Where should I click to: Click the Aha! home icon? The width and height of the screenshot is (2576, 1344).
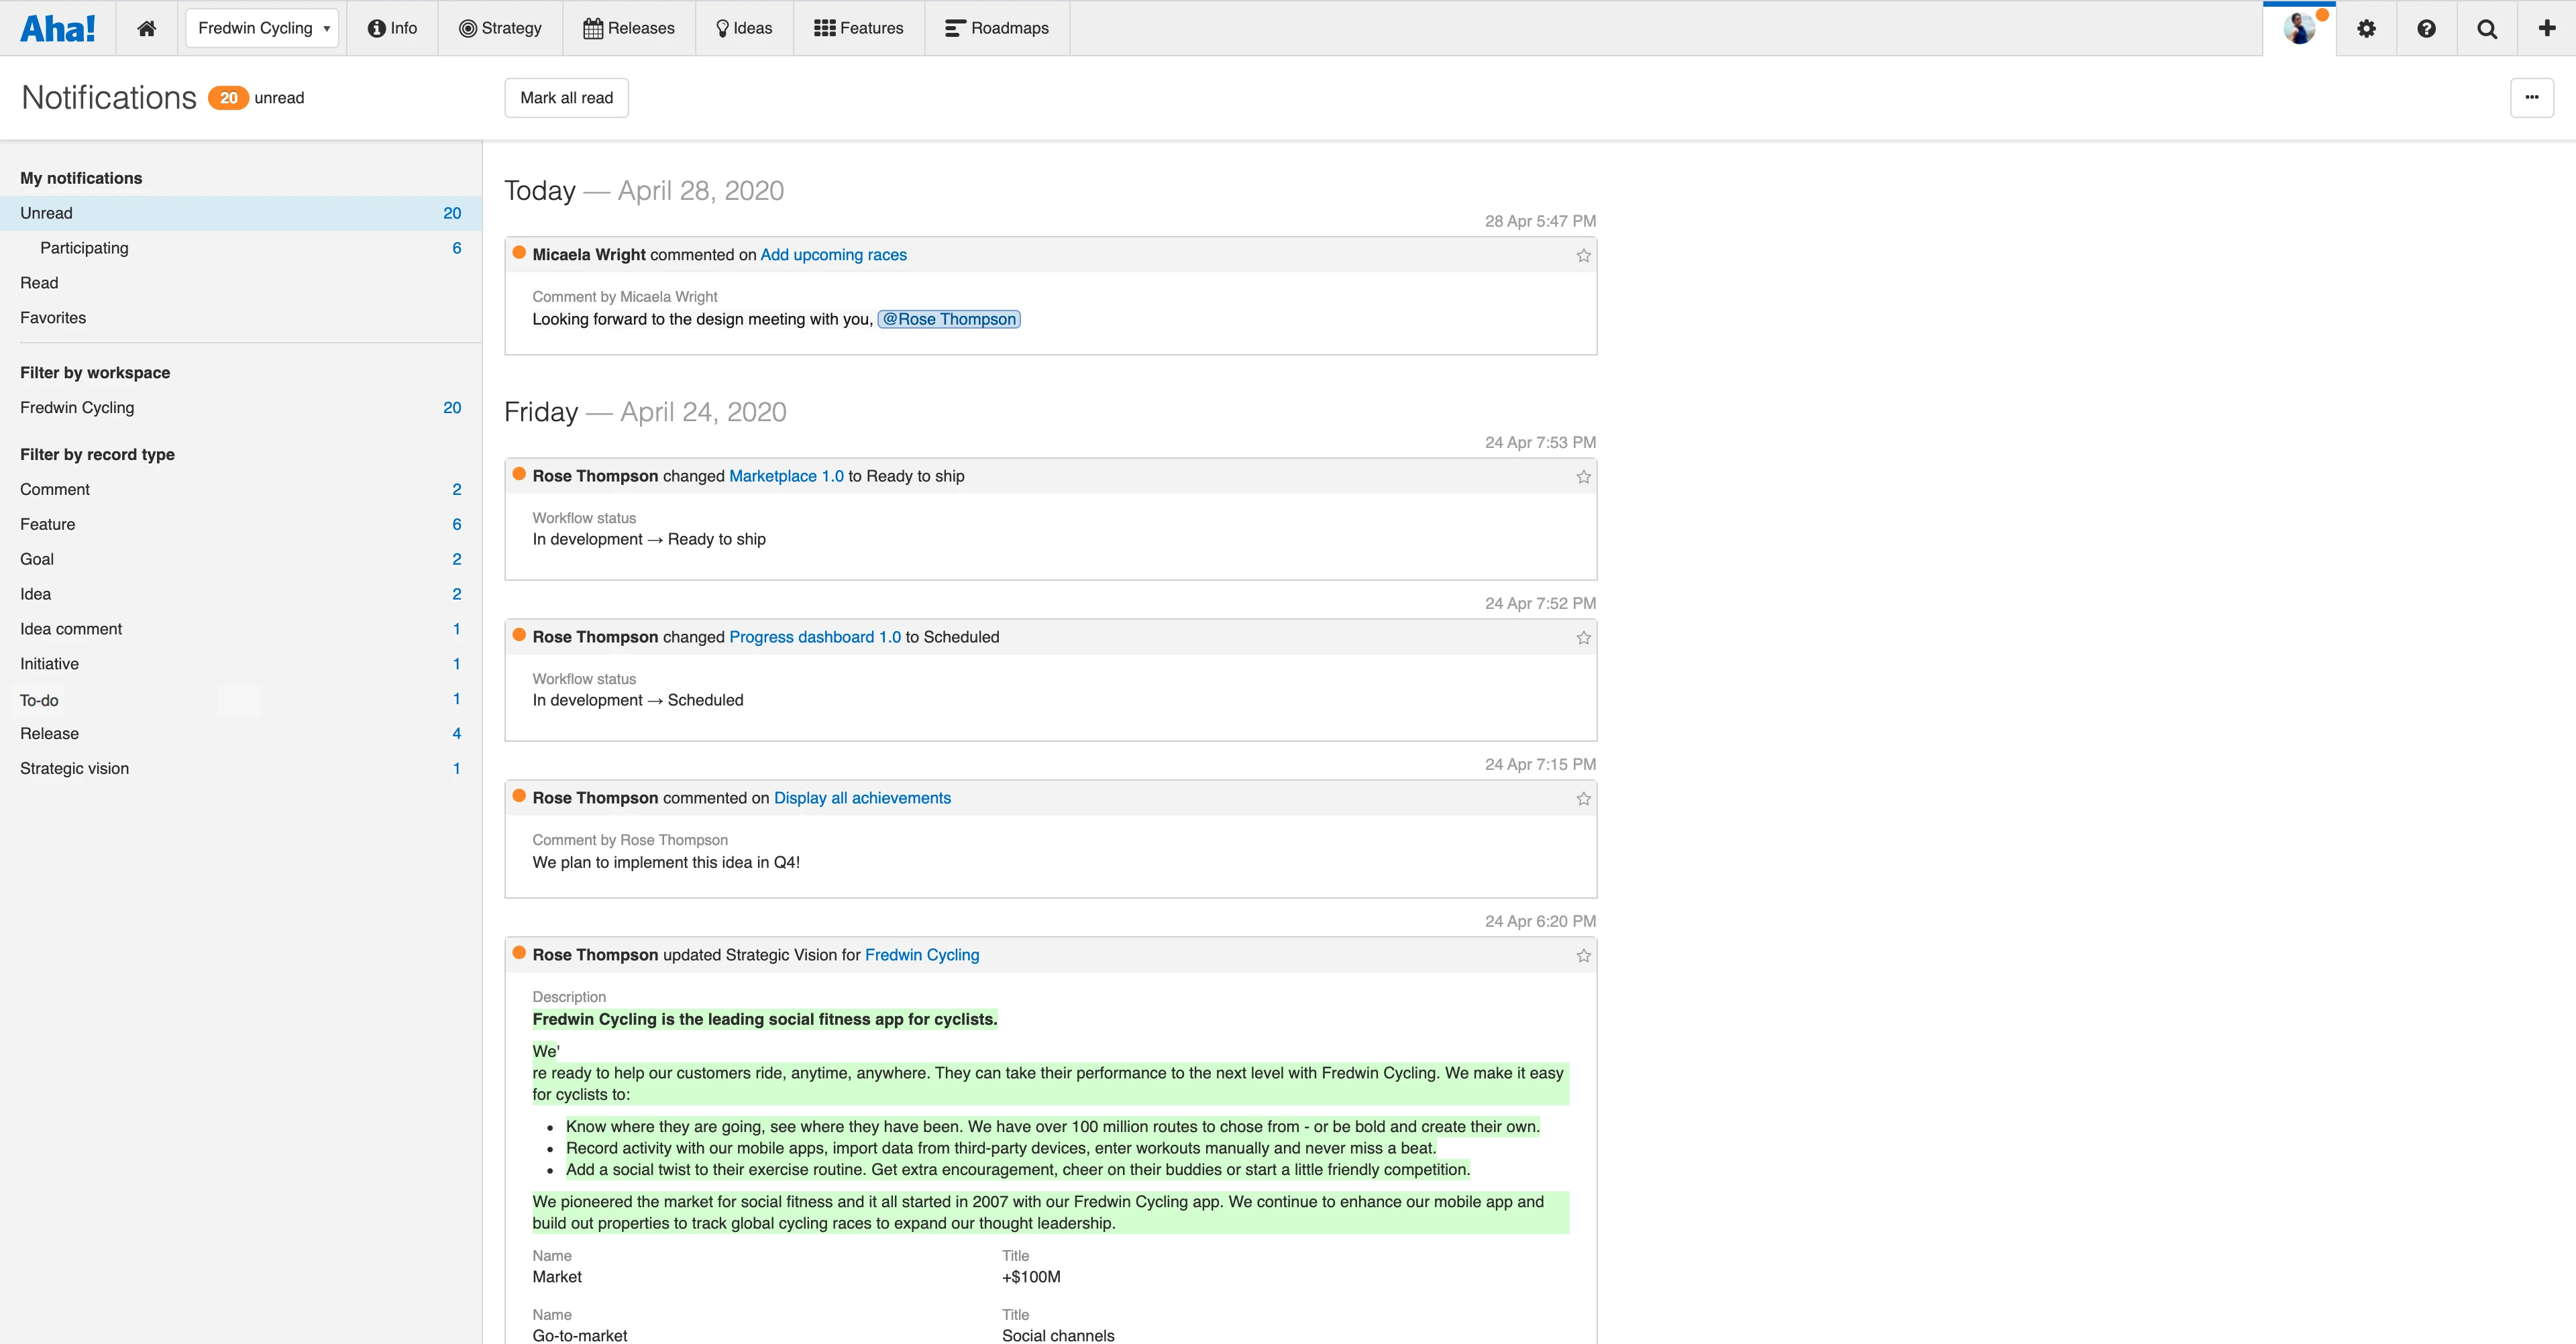coord(146,27)
